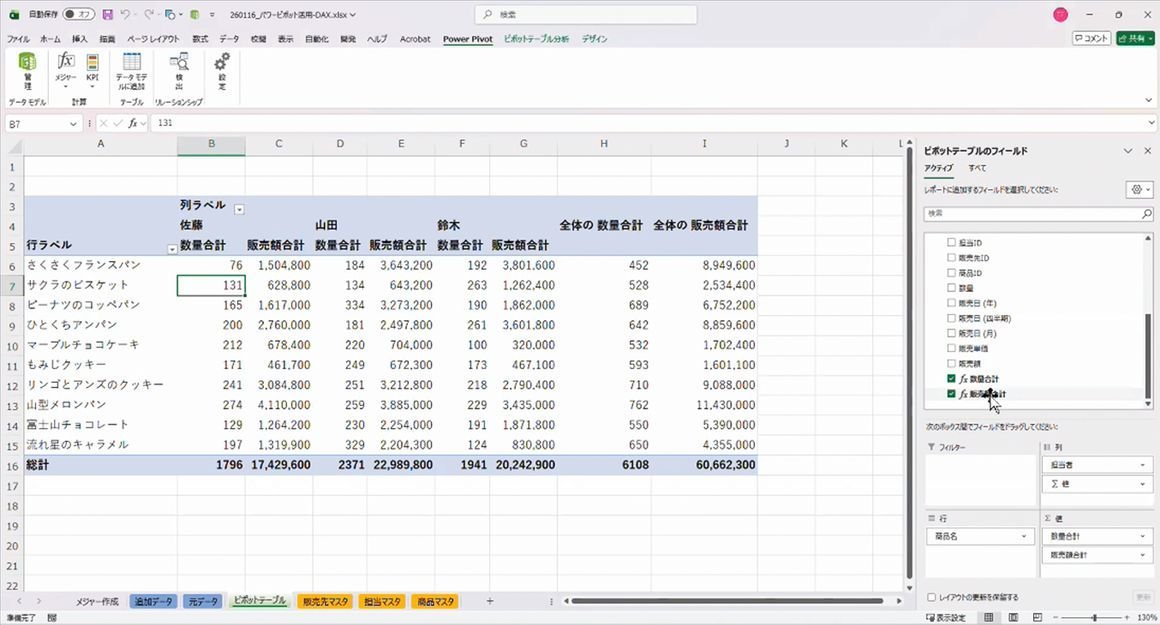Check the 商品ID field checkbox
This screenshot has width=1160, height=625.
951,272
